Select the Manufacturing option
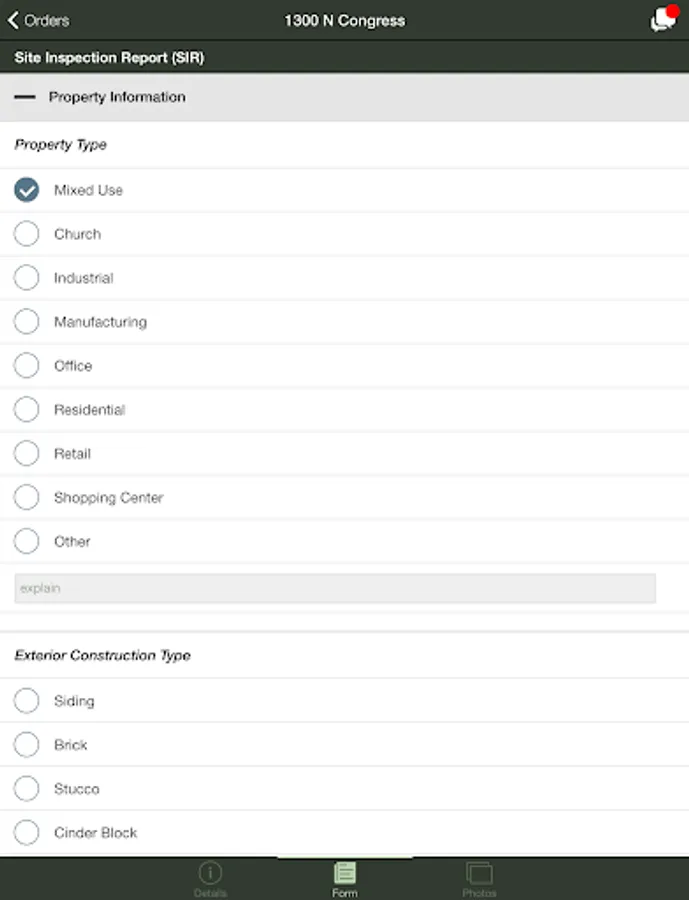The image size is (689, 900). pyautogui.click(x=27, y=322)
